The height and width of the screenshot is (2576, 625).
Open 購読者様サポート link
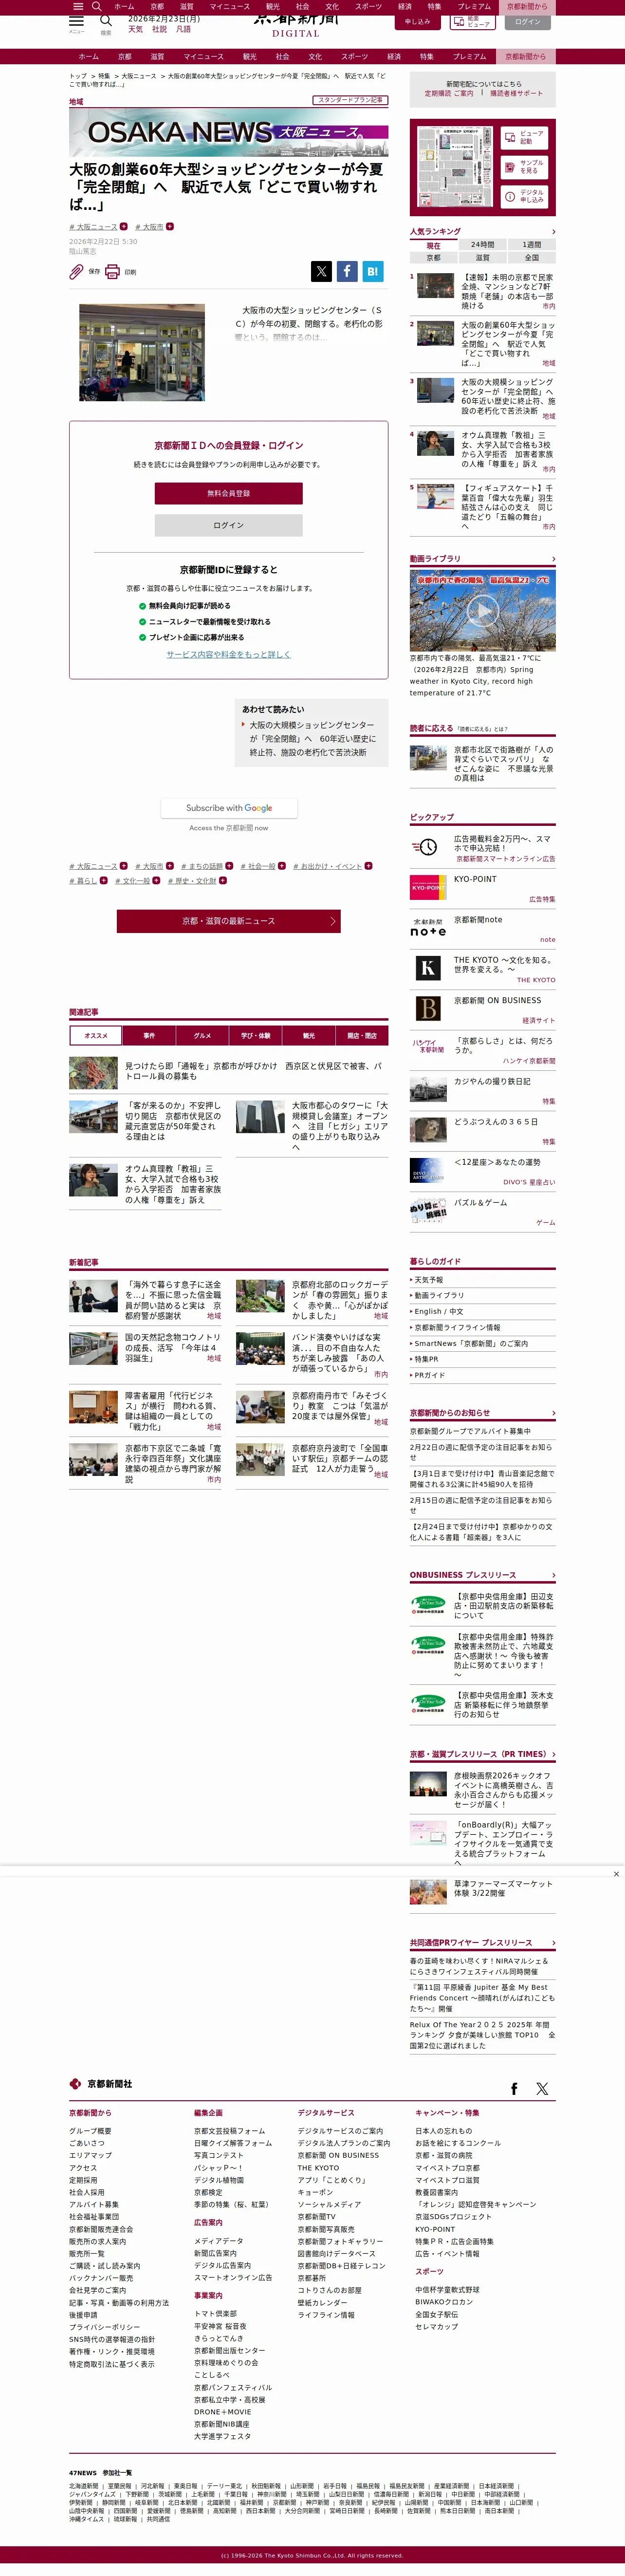click(517, 93)
